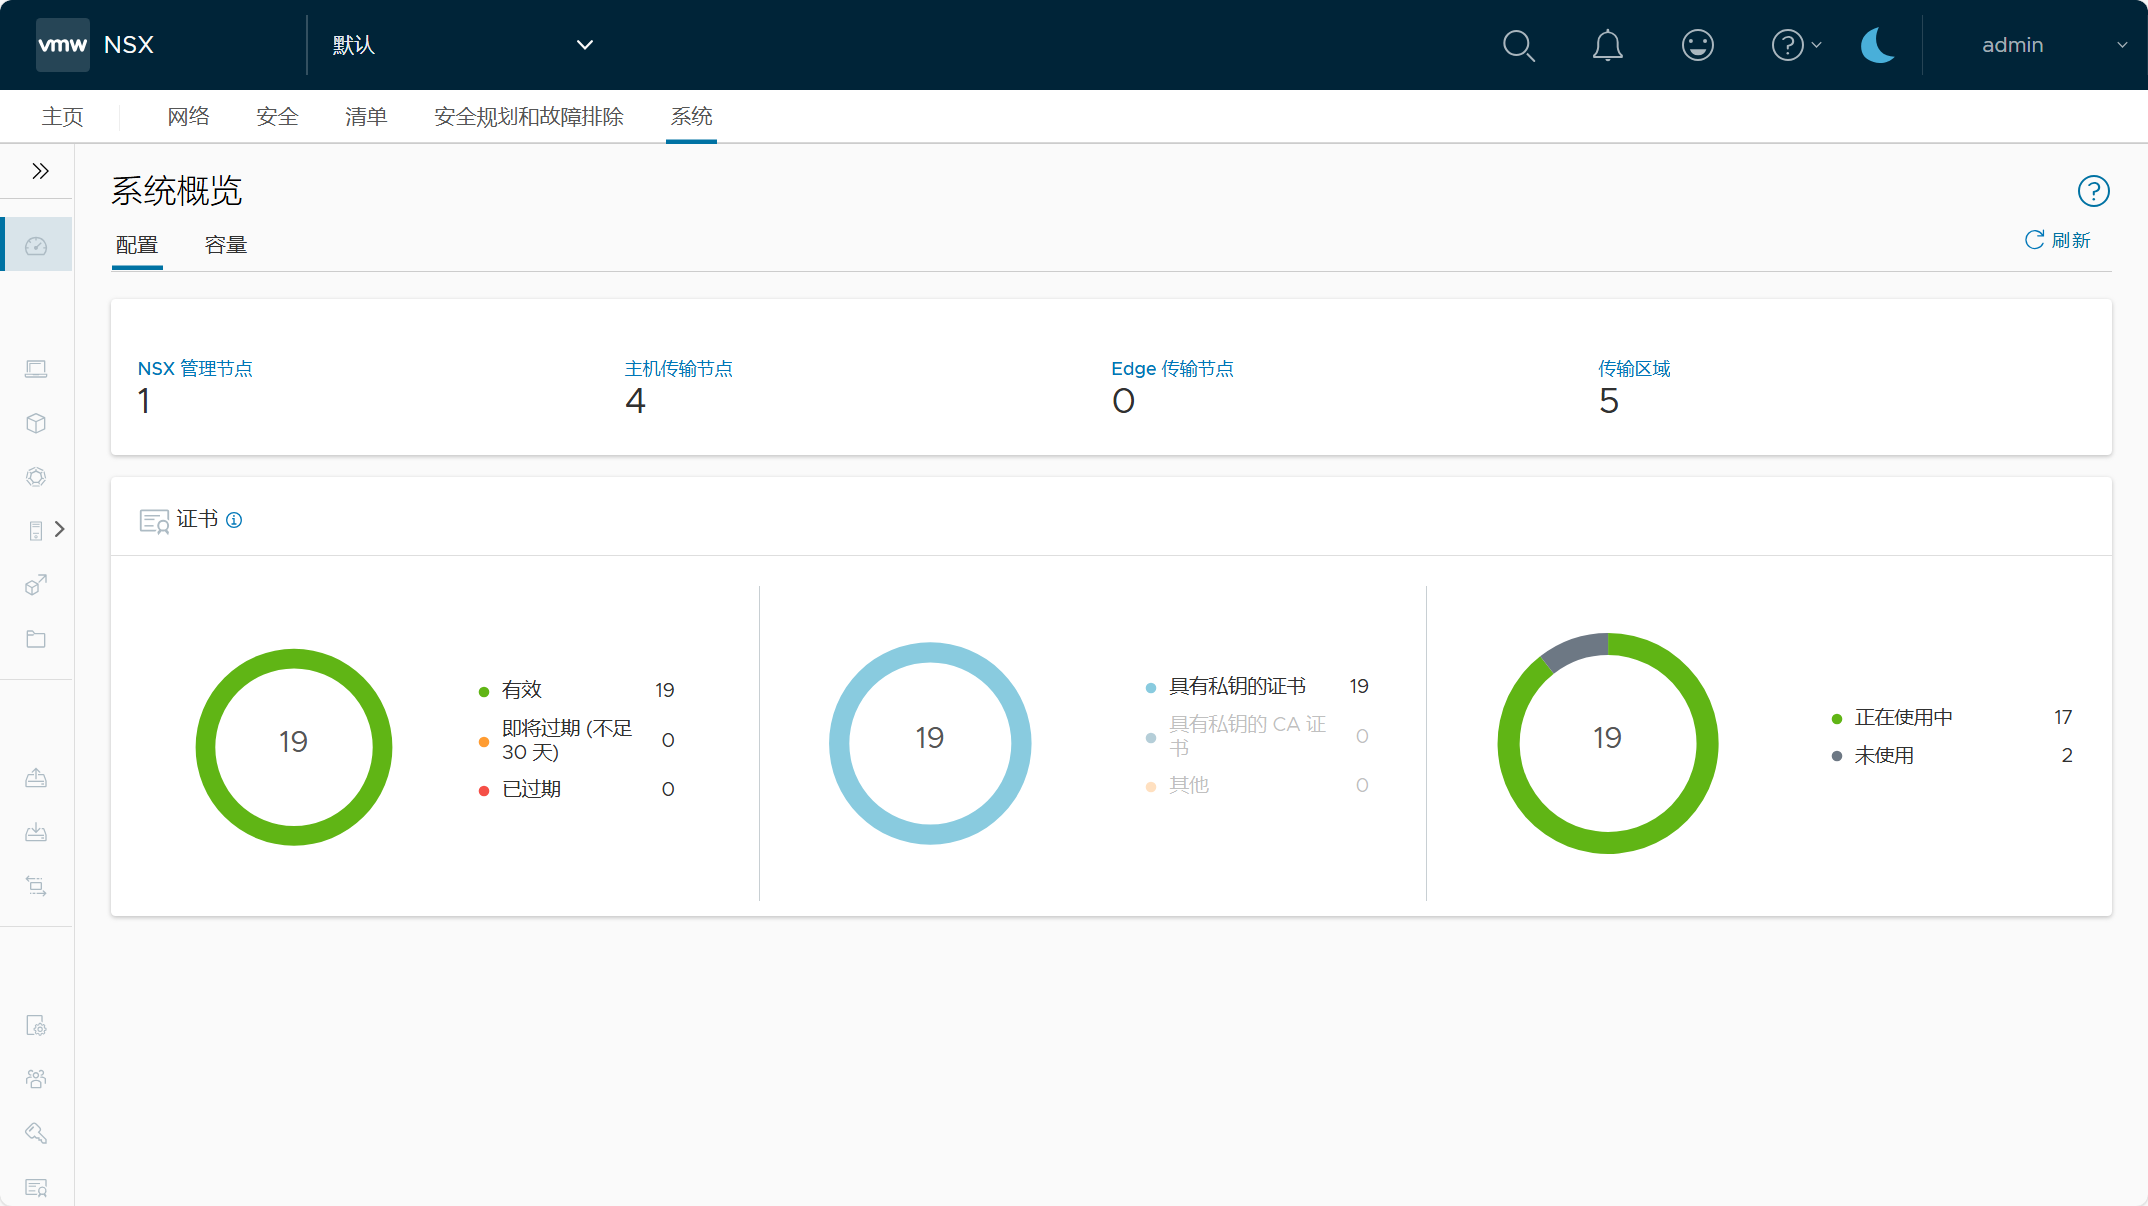Click the upload tray icon in sidebar

click(36, 778)
